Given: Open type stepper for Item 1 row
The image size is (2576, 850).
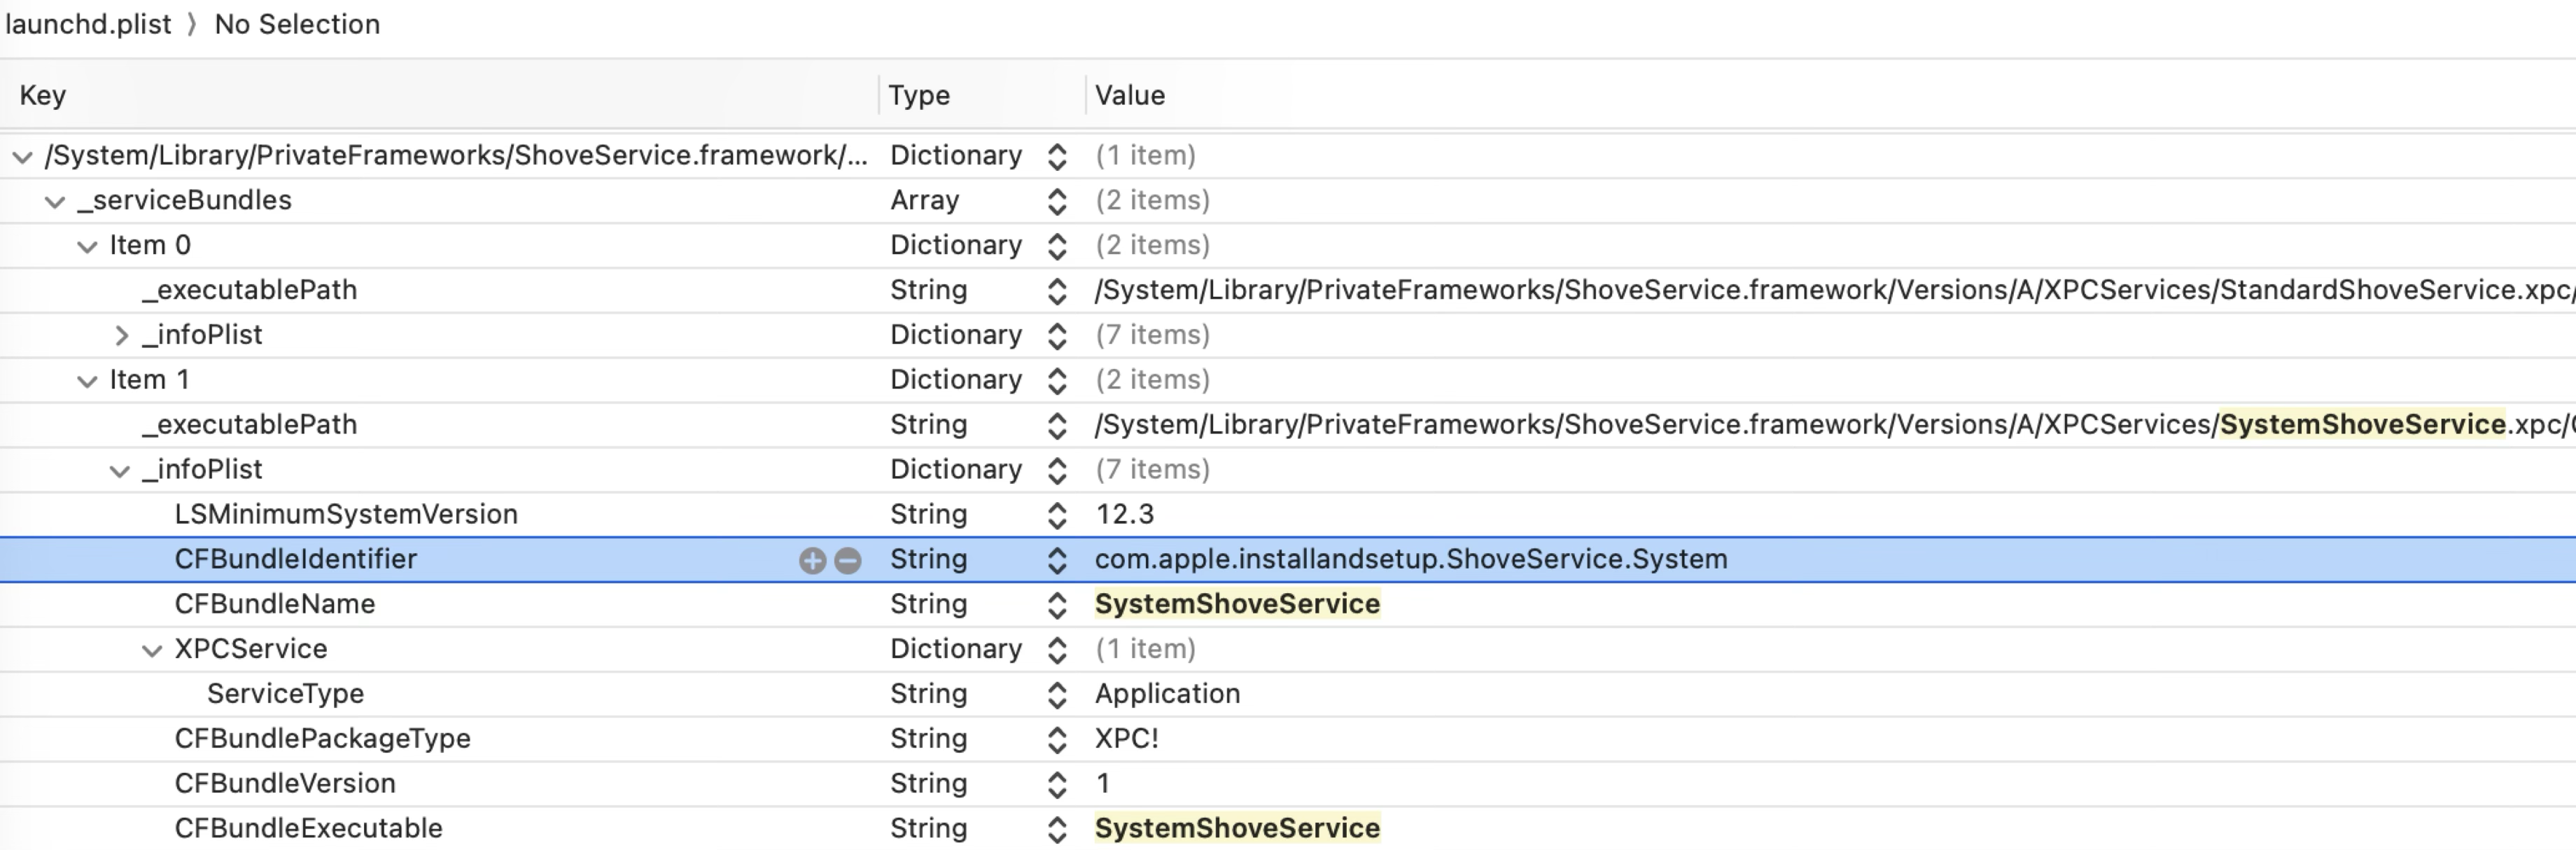Looking at the screenshot, I should point(1057,381).
